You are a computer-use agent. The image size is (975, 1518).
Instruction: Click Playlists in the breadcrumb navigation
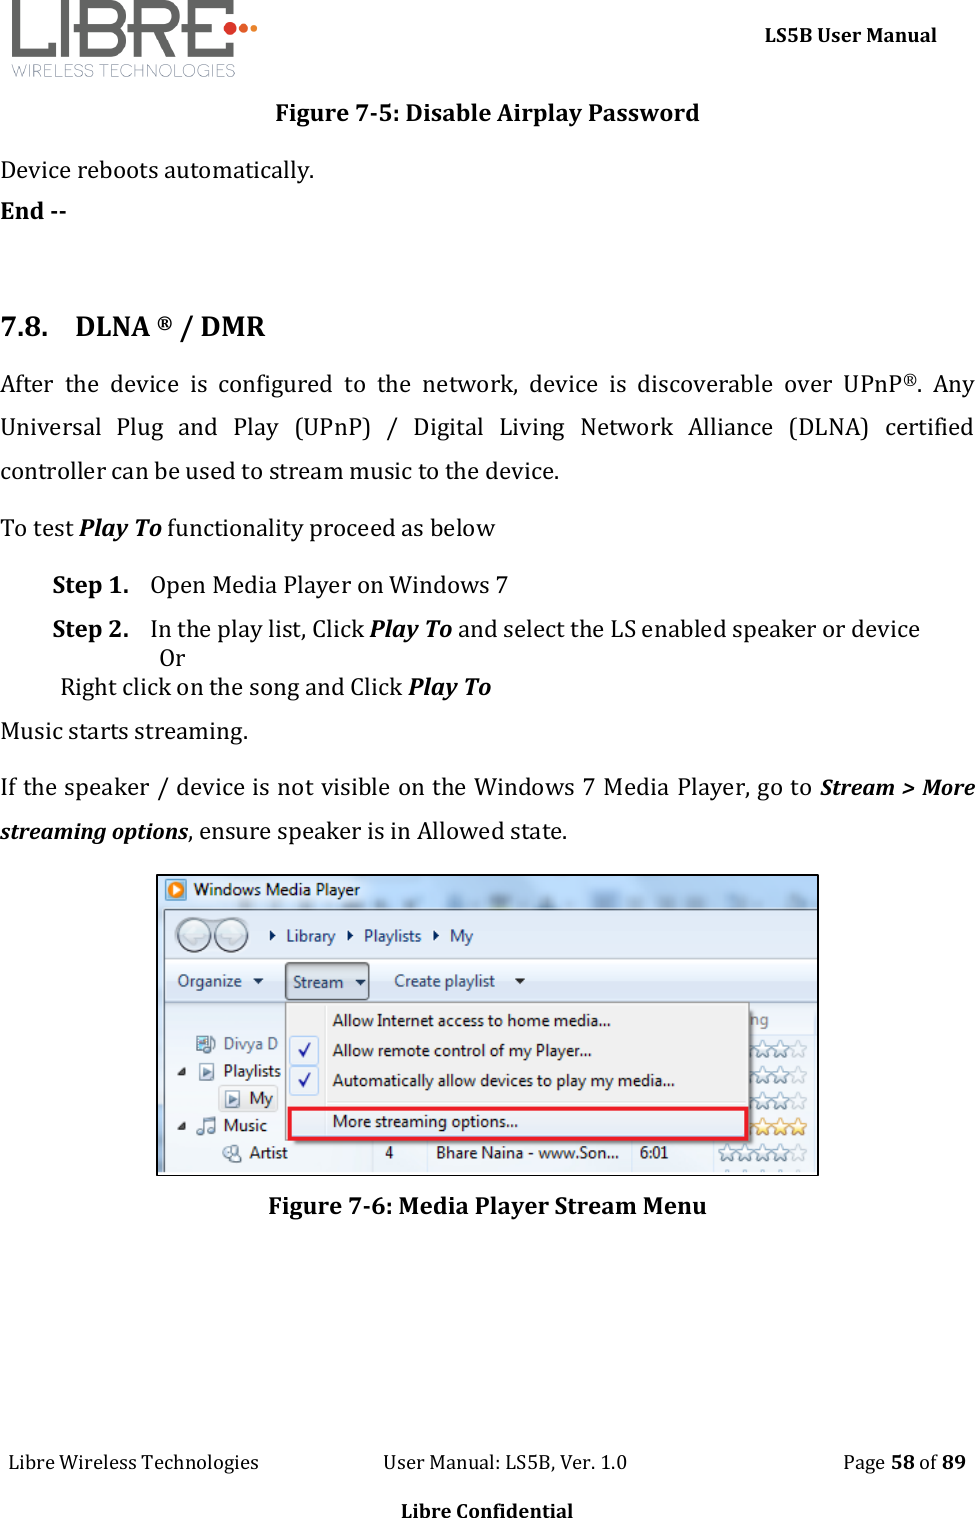(390, 936)
